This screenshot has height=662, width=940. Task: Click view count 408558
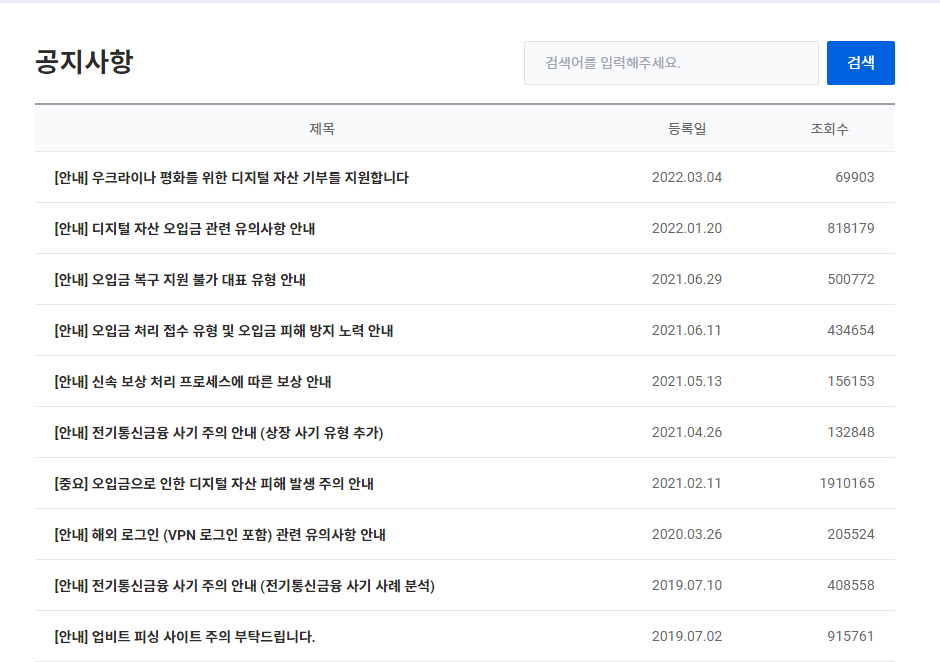pyautogui.click(x=851, y=585)
